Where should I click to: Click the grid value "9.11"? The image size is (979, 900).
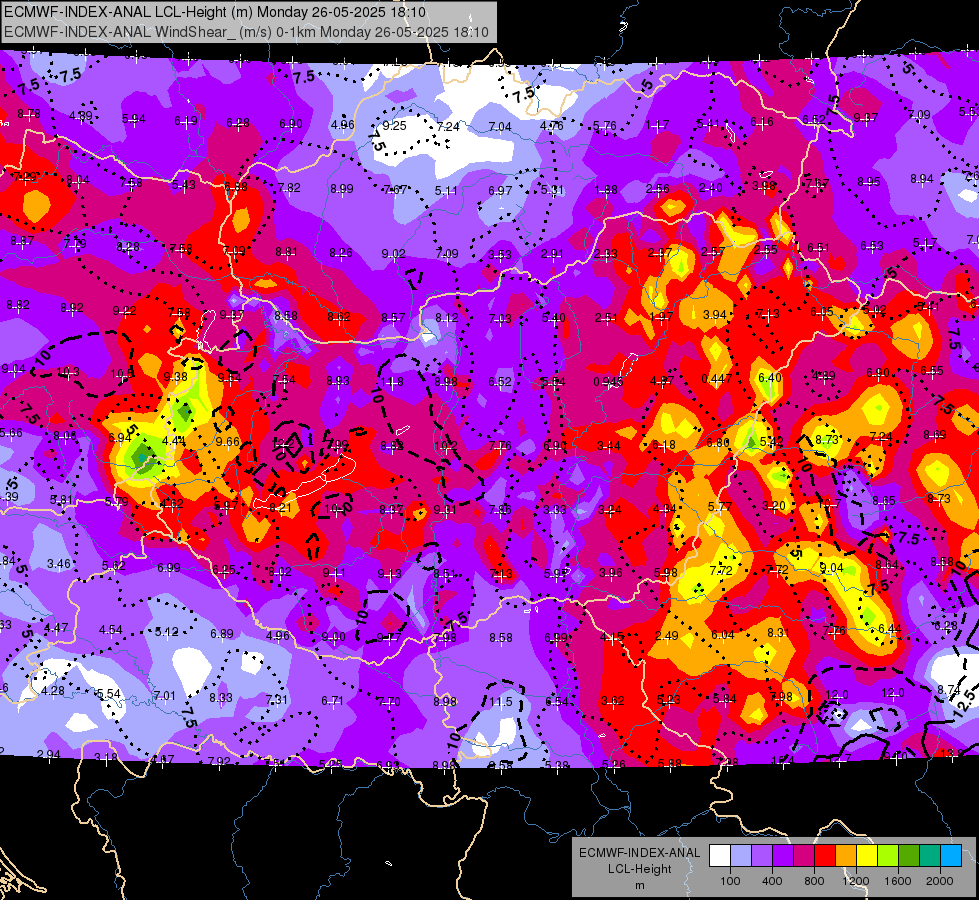click(334, 573)
